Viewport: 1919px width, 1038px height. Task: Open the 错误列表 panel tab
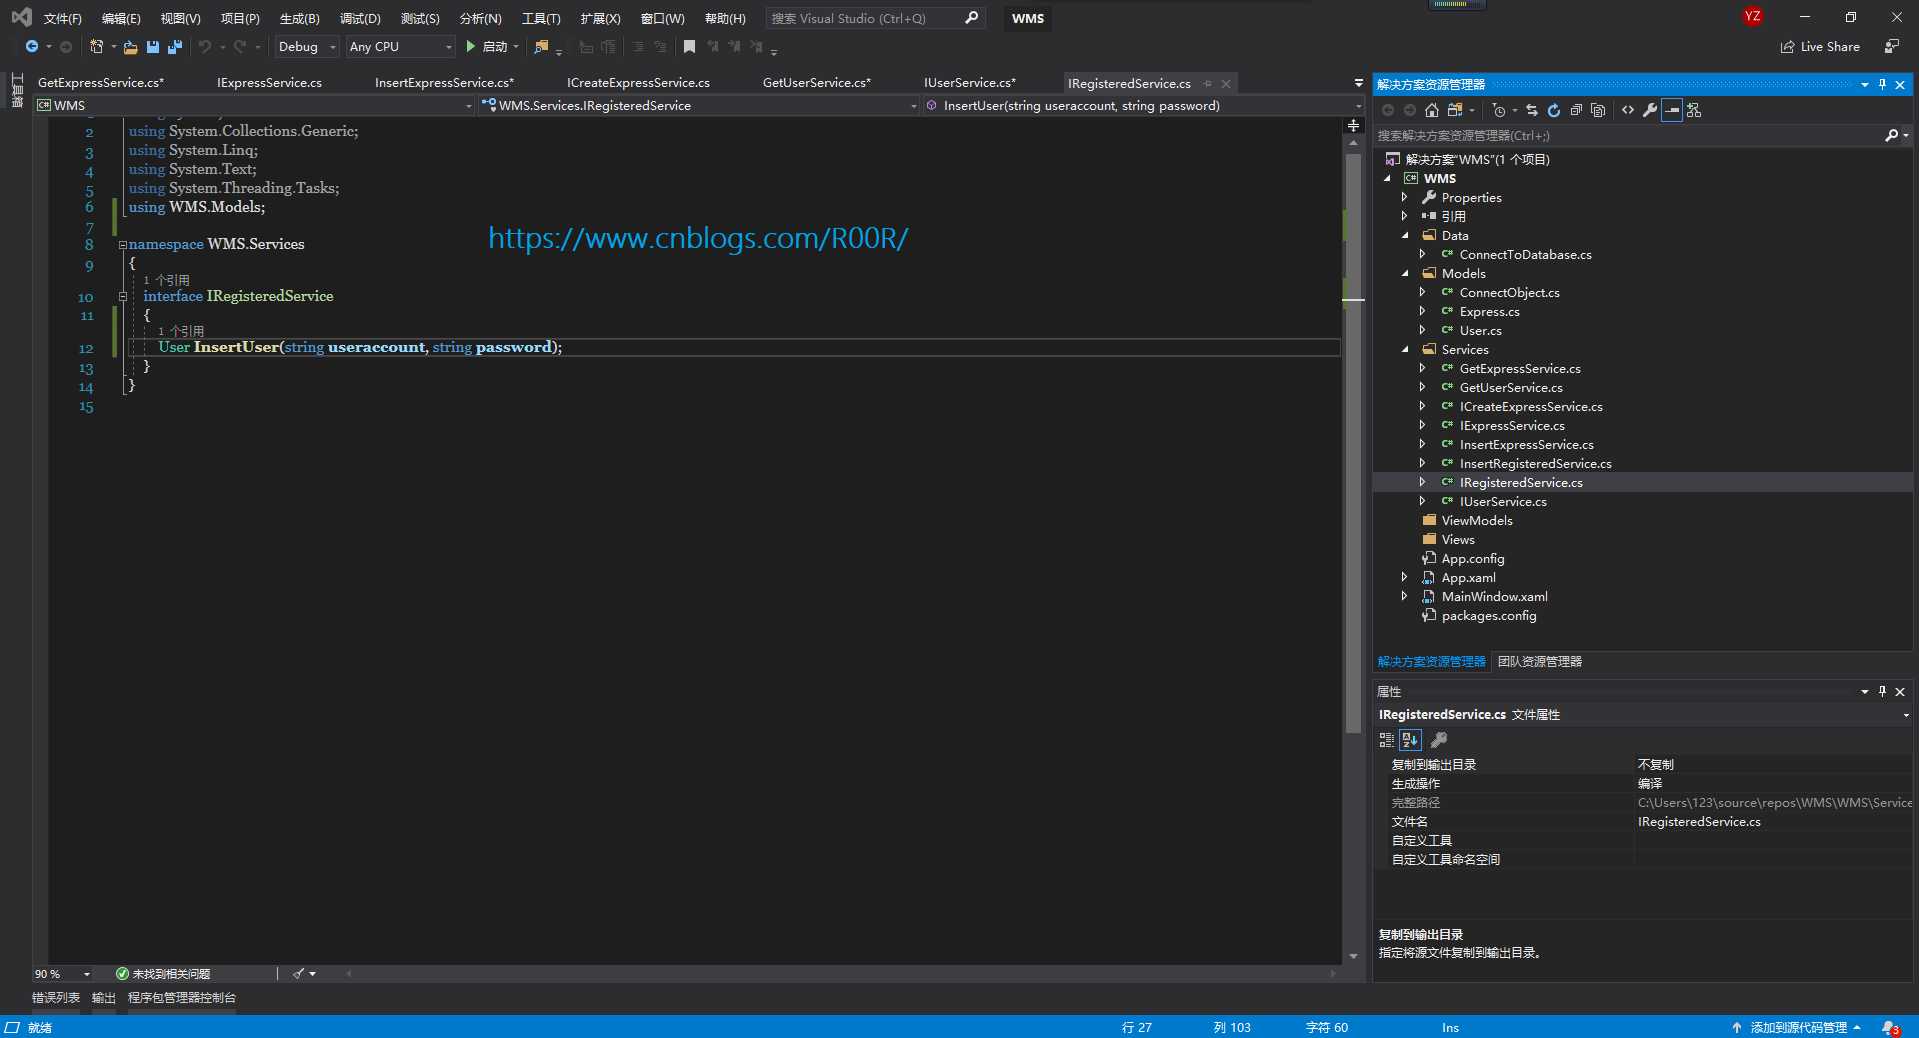pyautogui.click(x=56, y=998)
